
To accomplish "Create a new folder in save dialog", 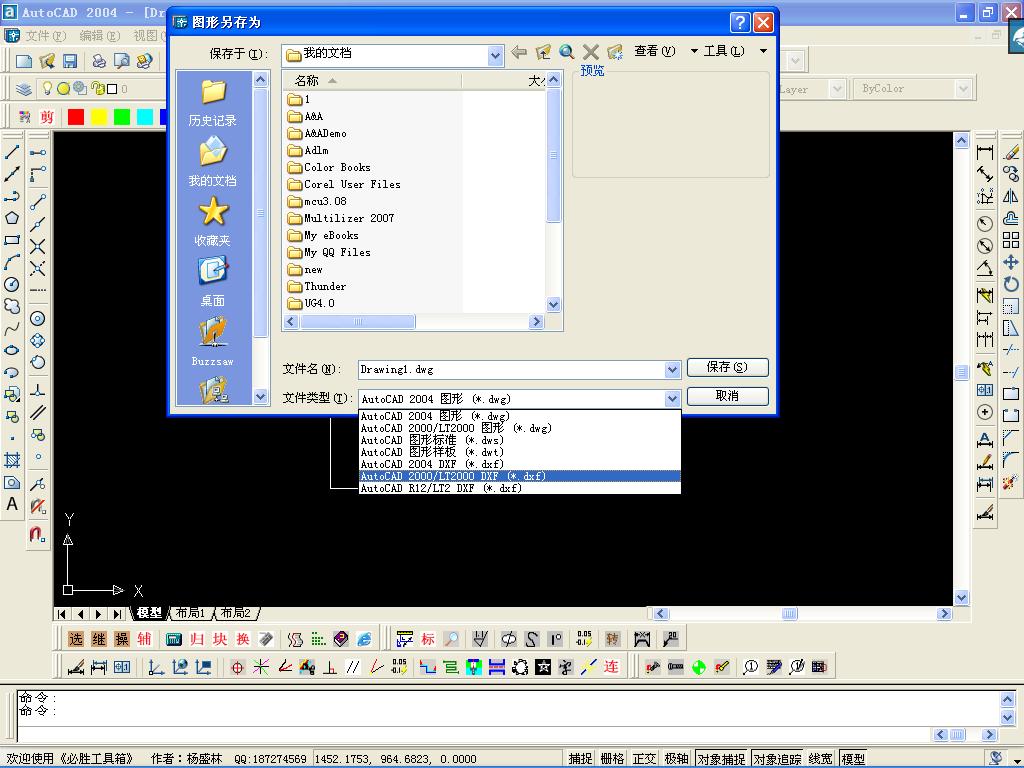I will 615,52.
